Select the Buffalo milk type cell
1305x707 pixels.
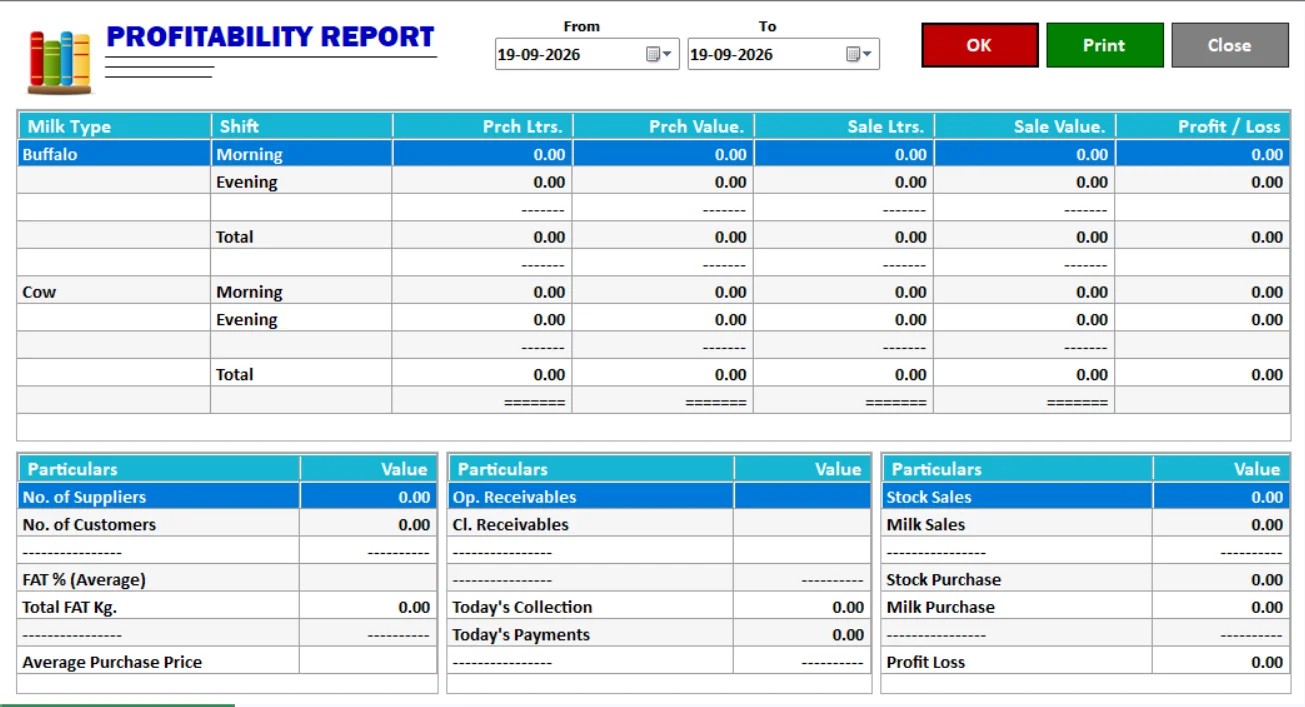tap(115, 154)
